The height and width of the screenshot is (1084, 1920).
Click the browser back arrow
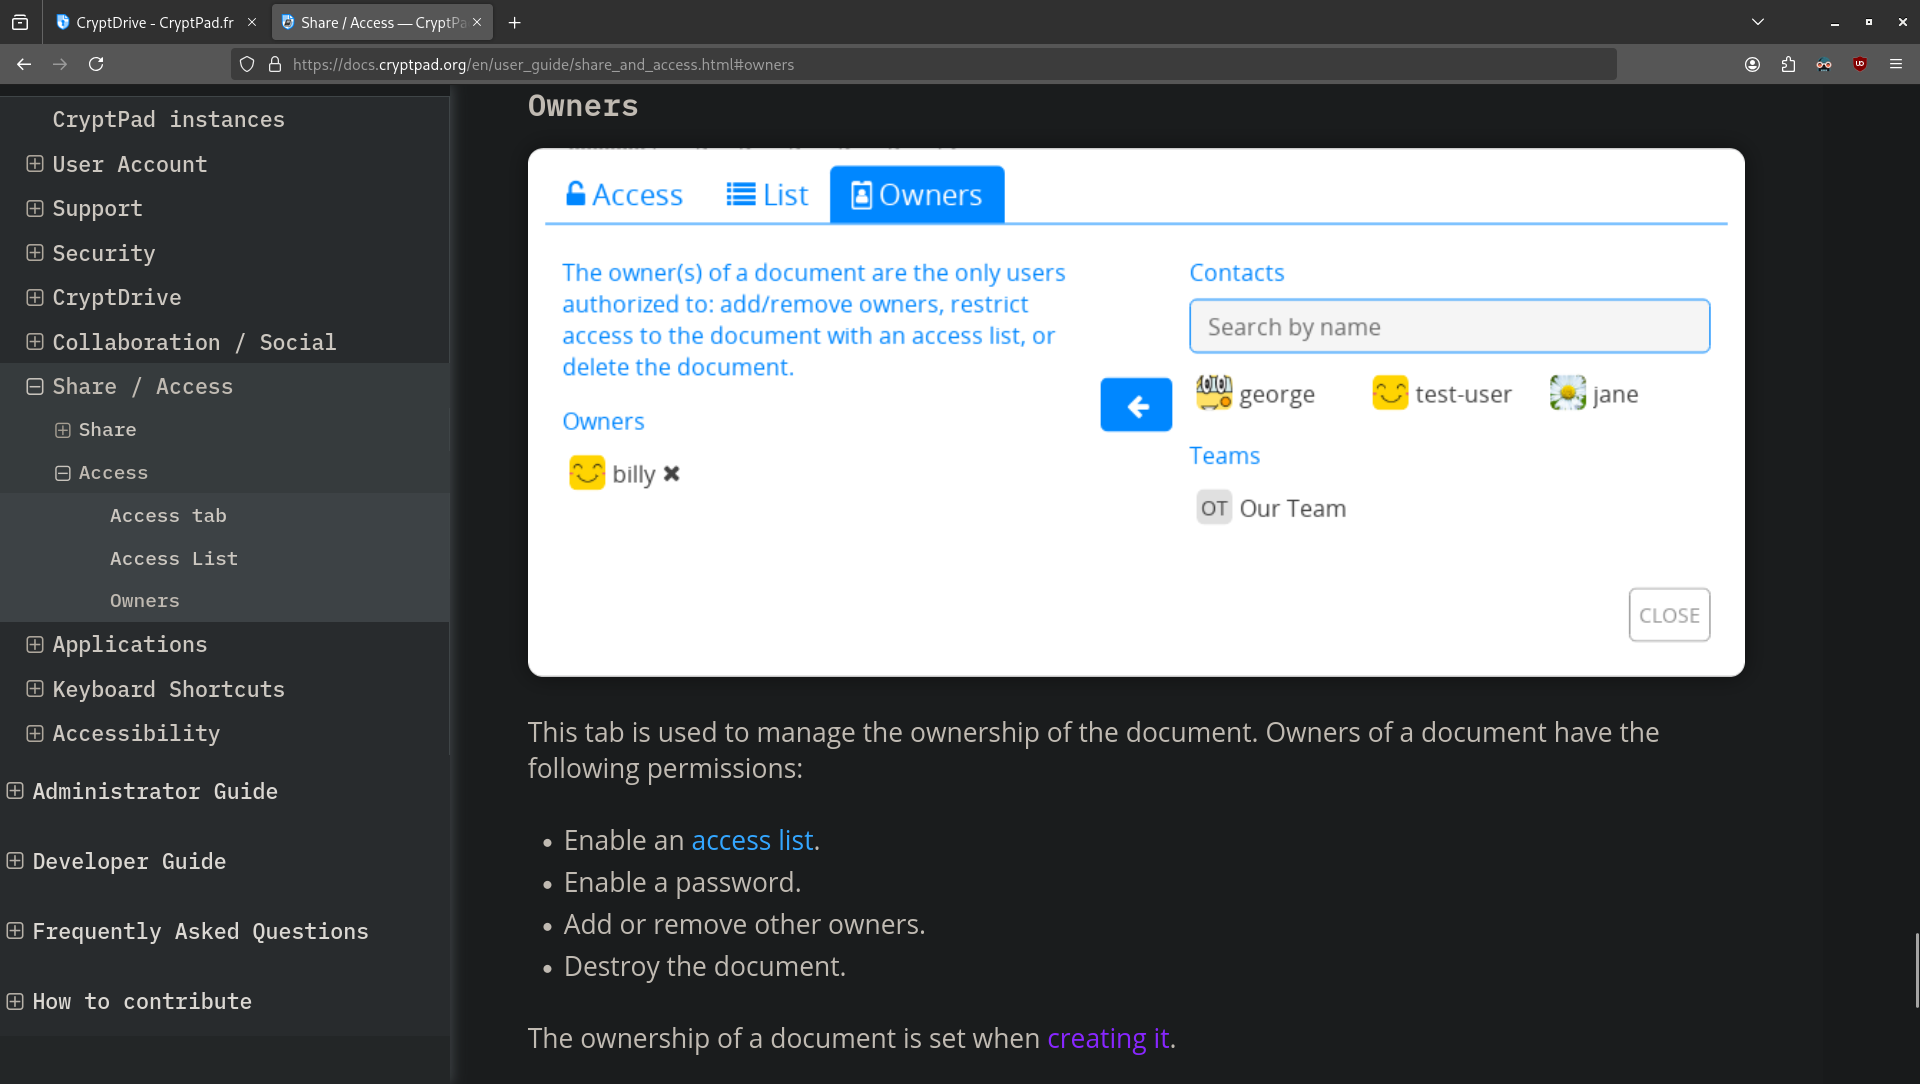24,64
